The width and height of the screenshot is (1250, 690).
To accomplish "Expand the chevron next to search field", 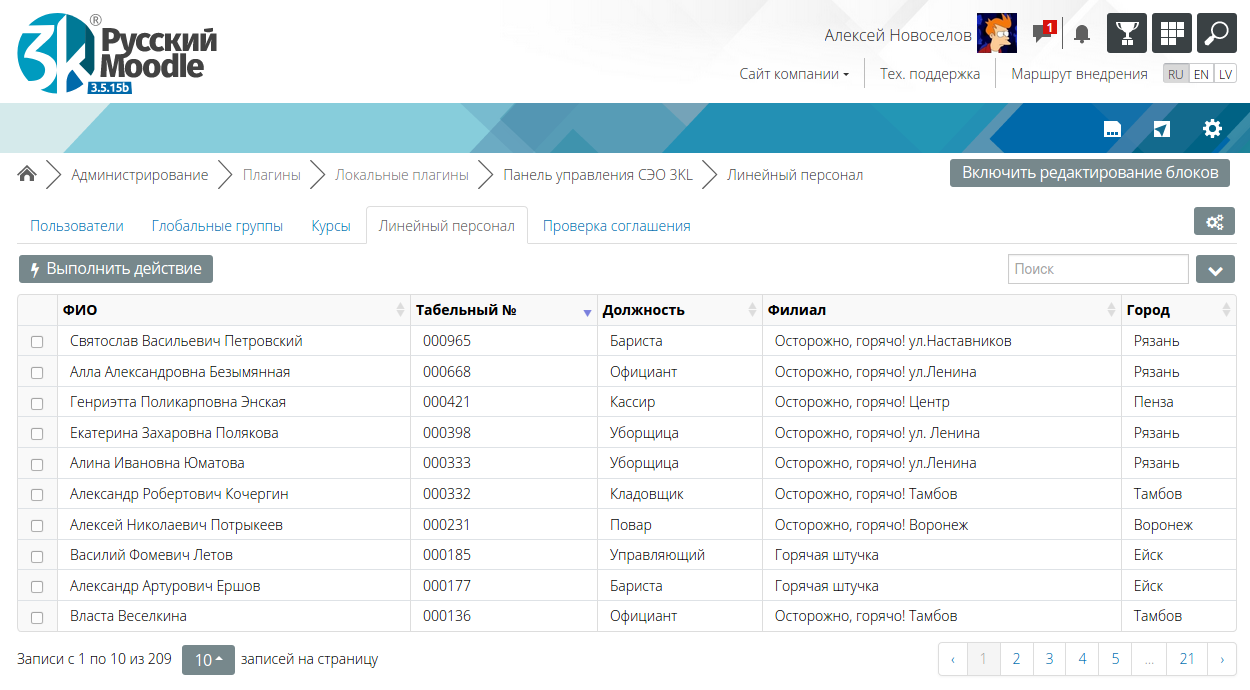I will click(x=1215, y=269).
